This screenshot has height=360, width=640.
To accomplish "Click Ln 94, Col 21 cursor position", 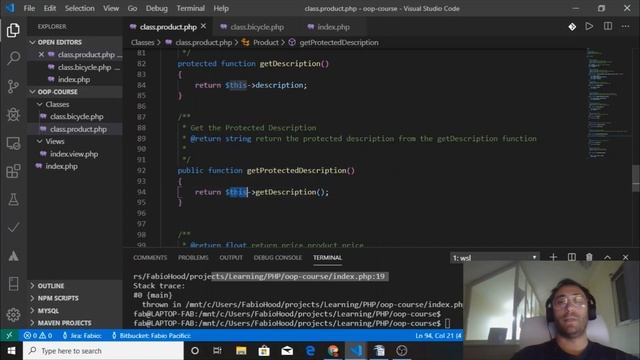I will click(x=438, y=336).
